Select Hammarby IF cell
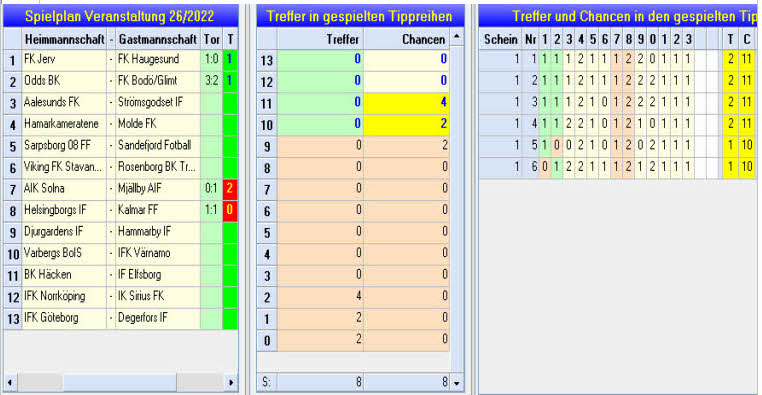The height and width of the screenshot is (395, 762). [158, 232]
